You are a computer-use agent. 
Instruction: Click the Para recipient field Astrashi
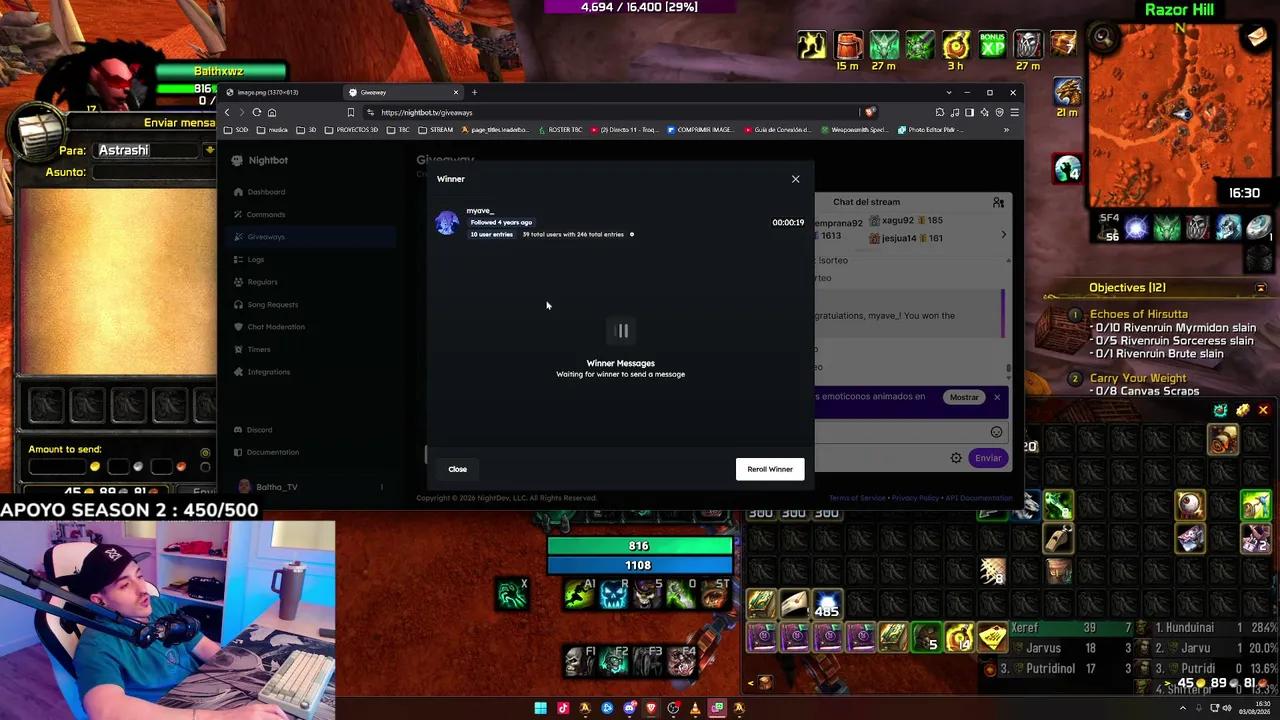147,150
